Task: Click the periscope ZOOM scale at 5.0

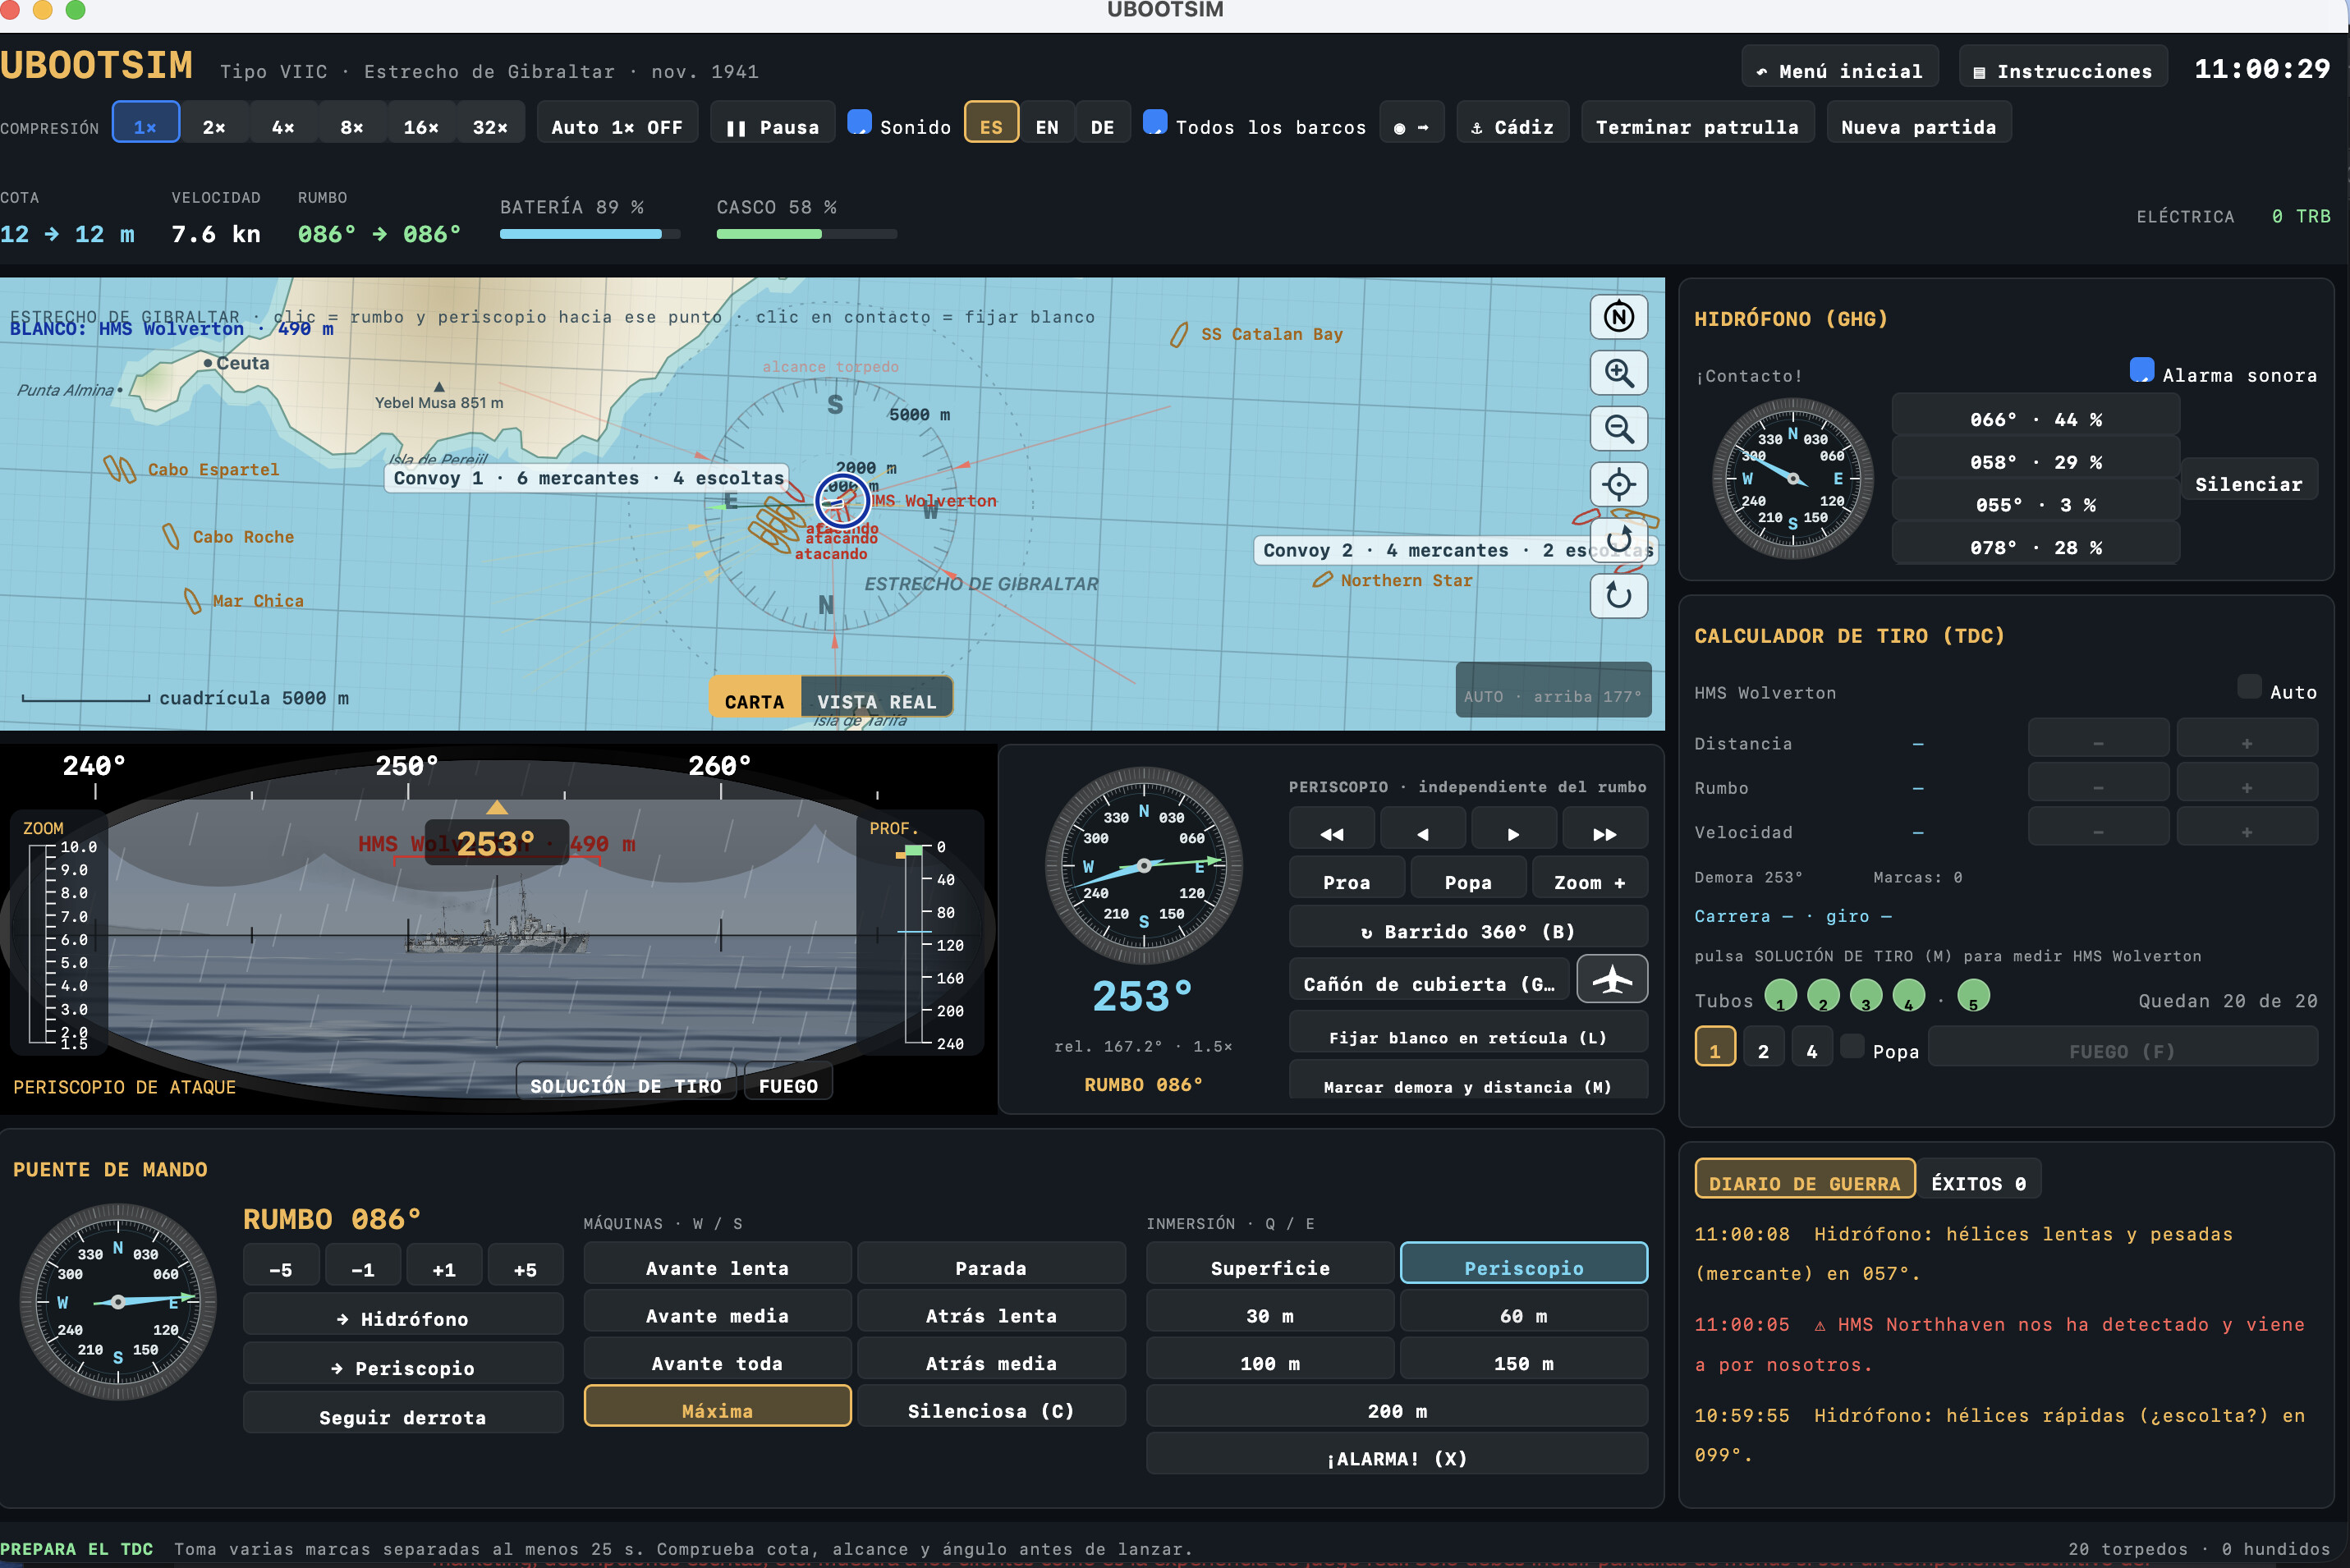Action: coord(74,963)
